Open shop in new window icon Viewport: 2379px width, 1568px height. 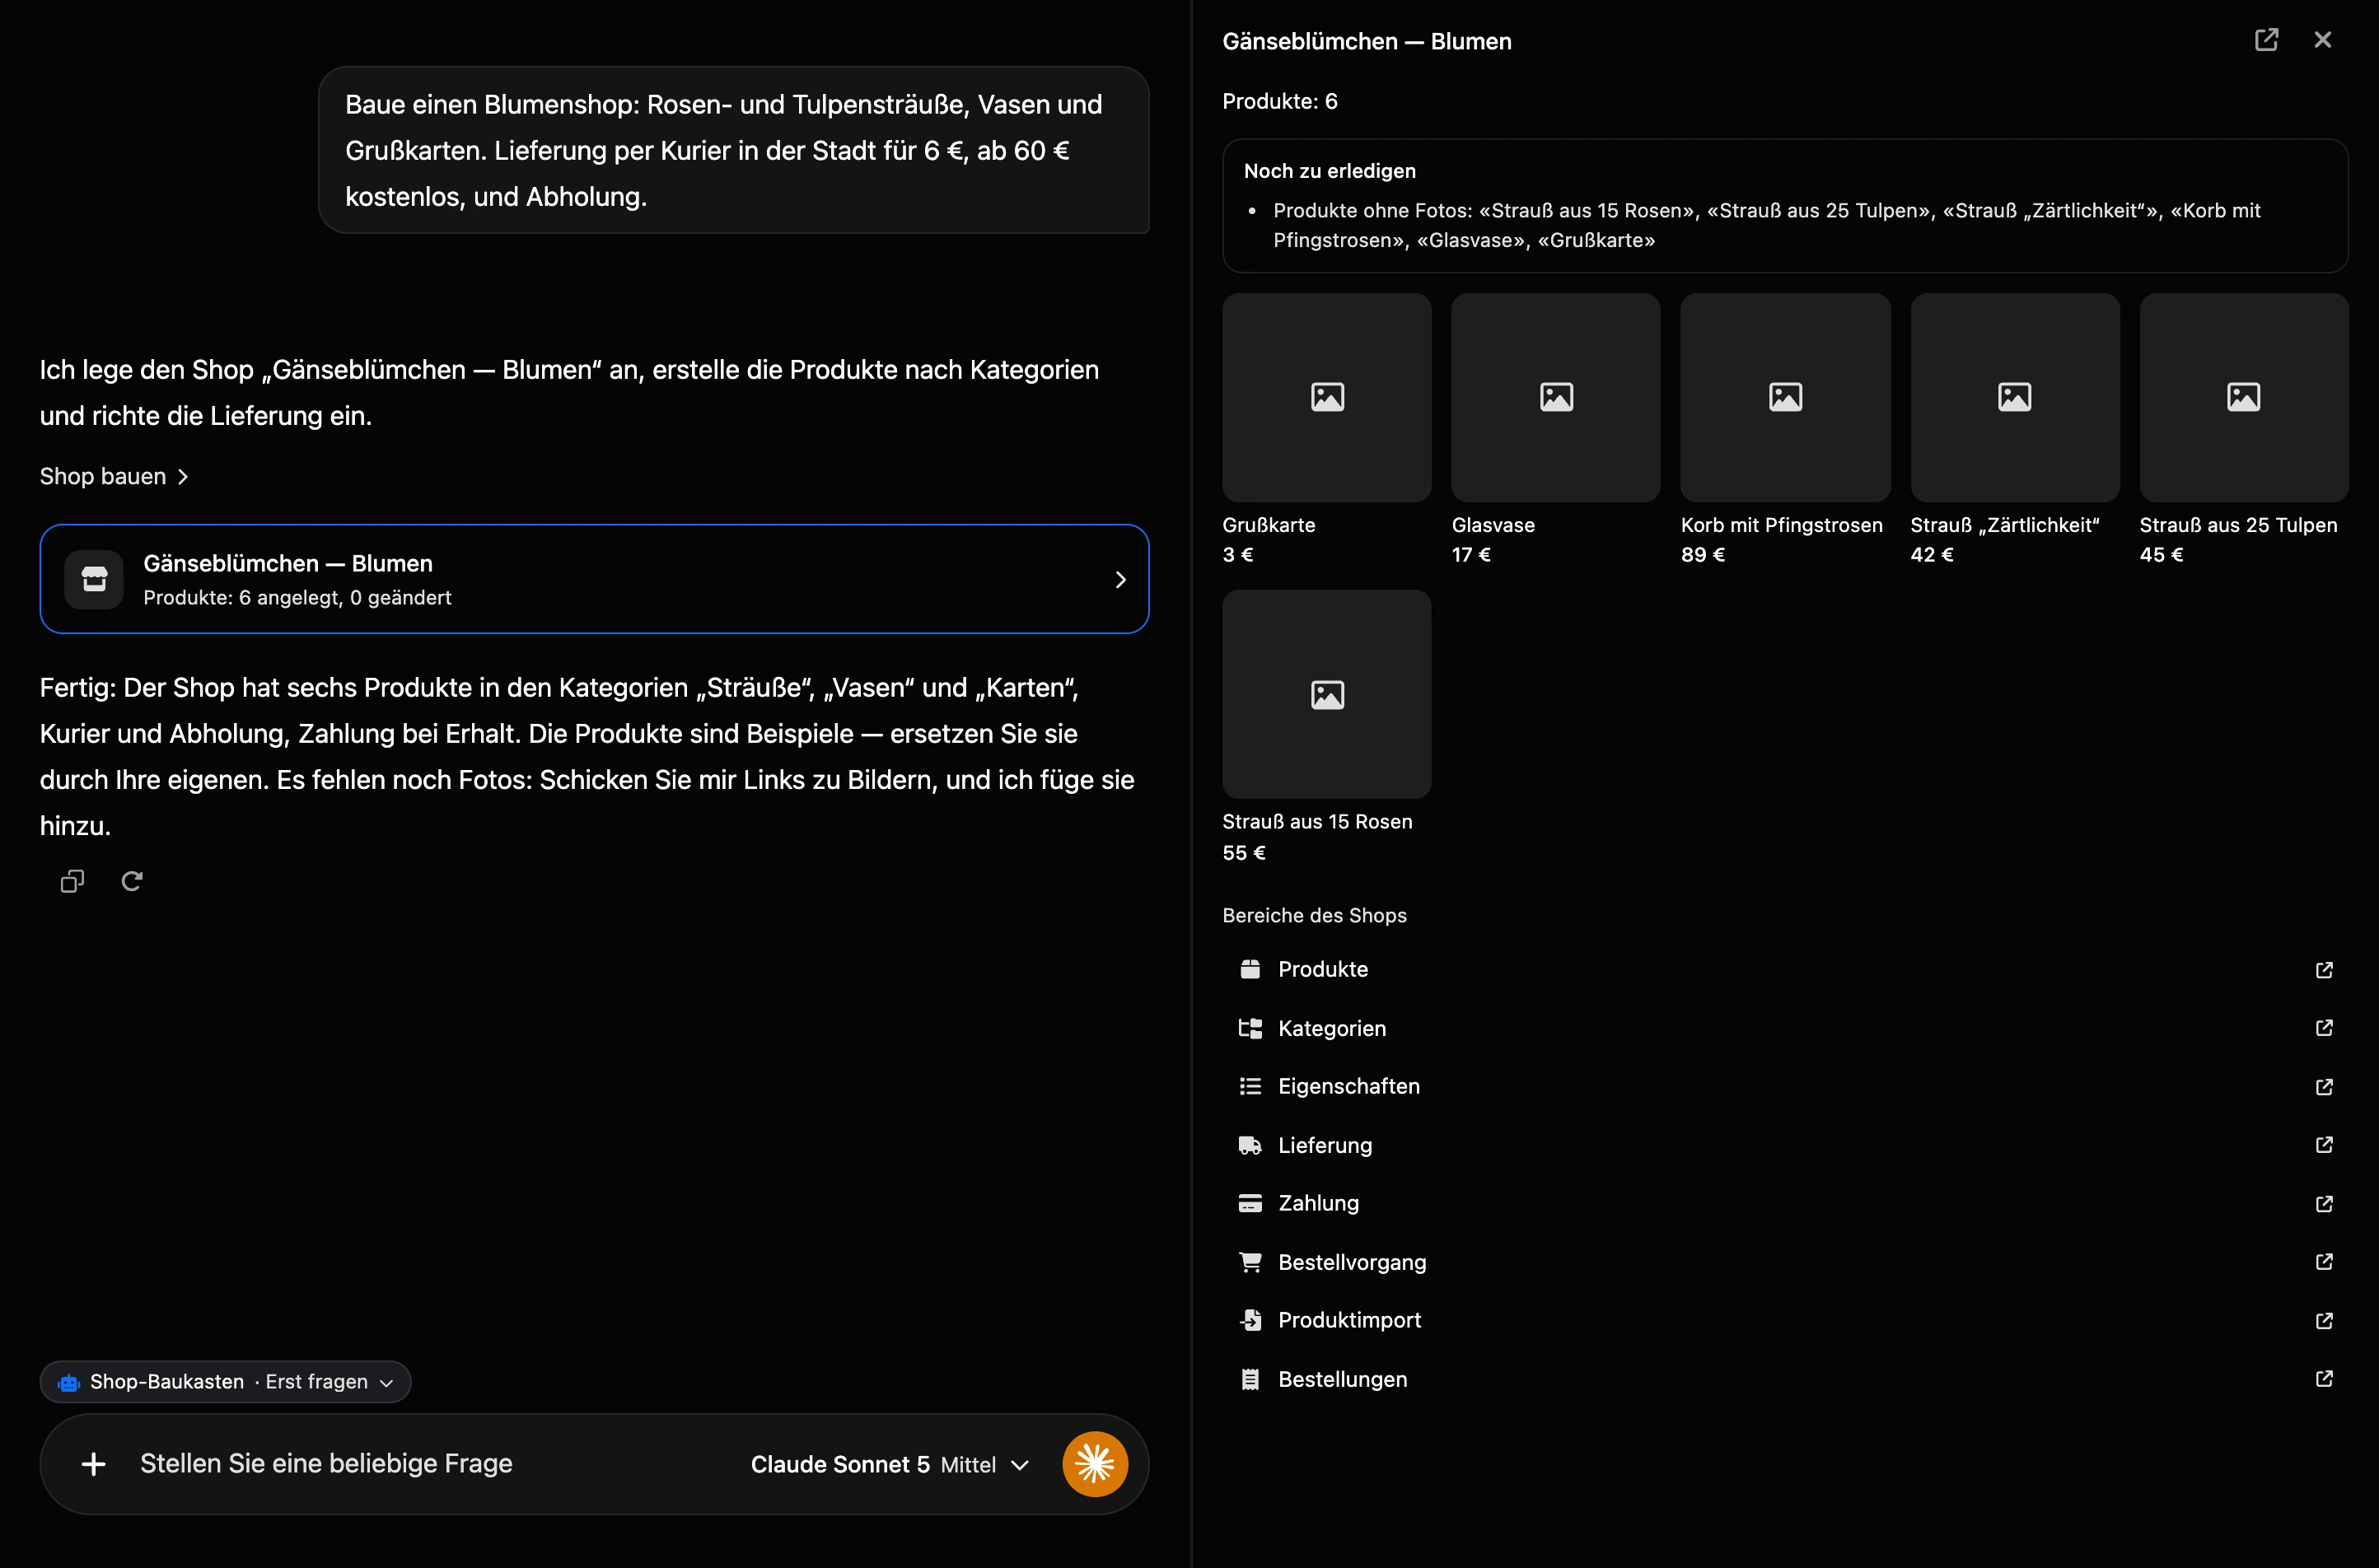click(2266, 40)
